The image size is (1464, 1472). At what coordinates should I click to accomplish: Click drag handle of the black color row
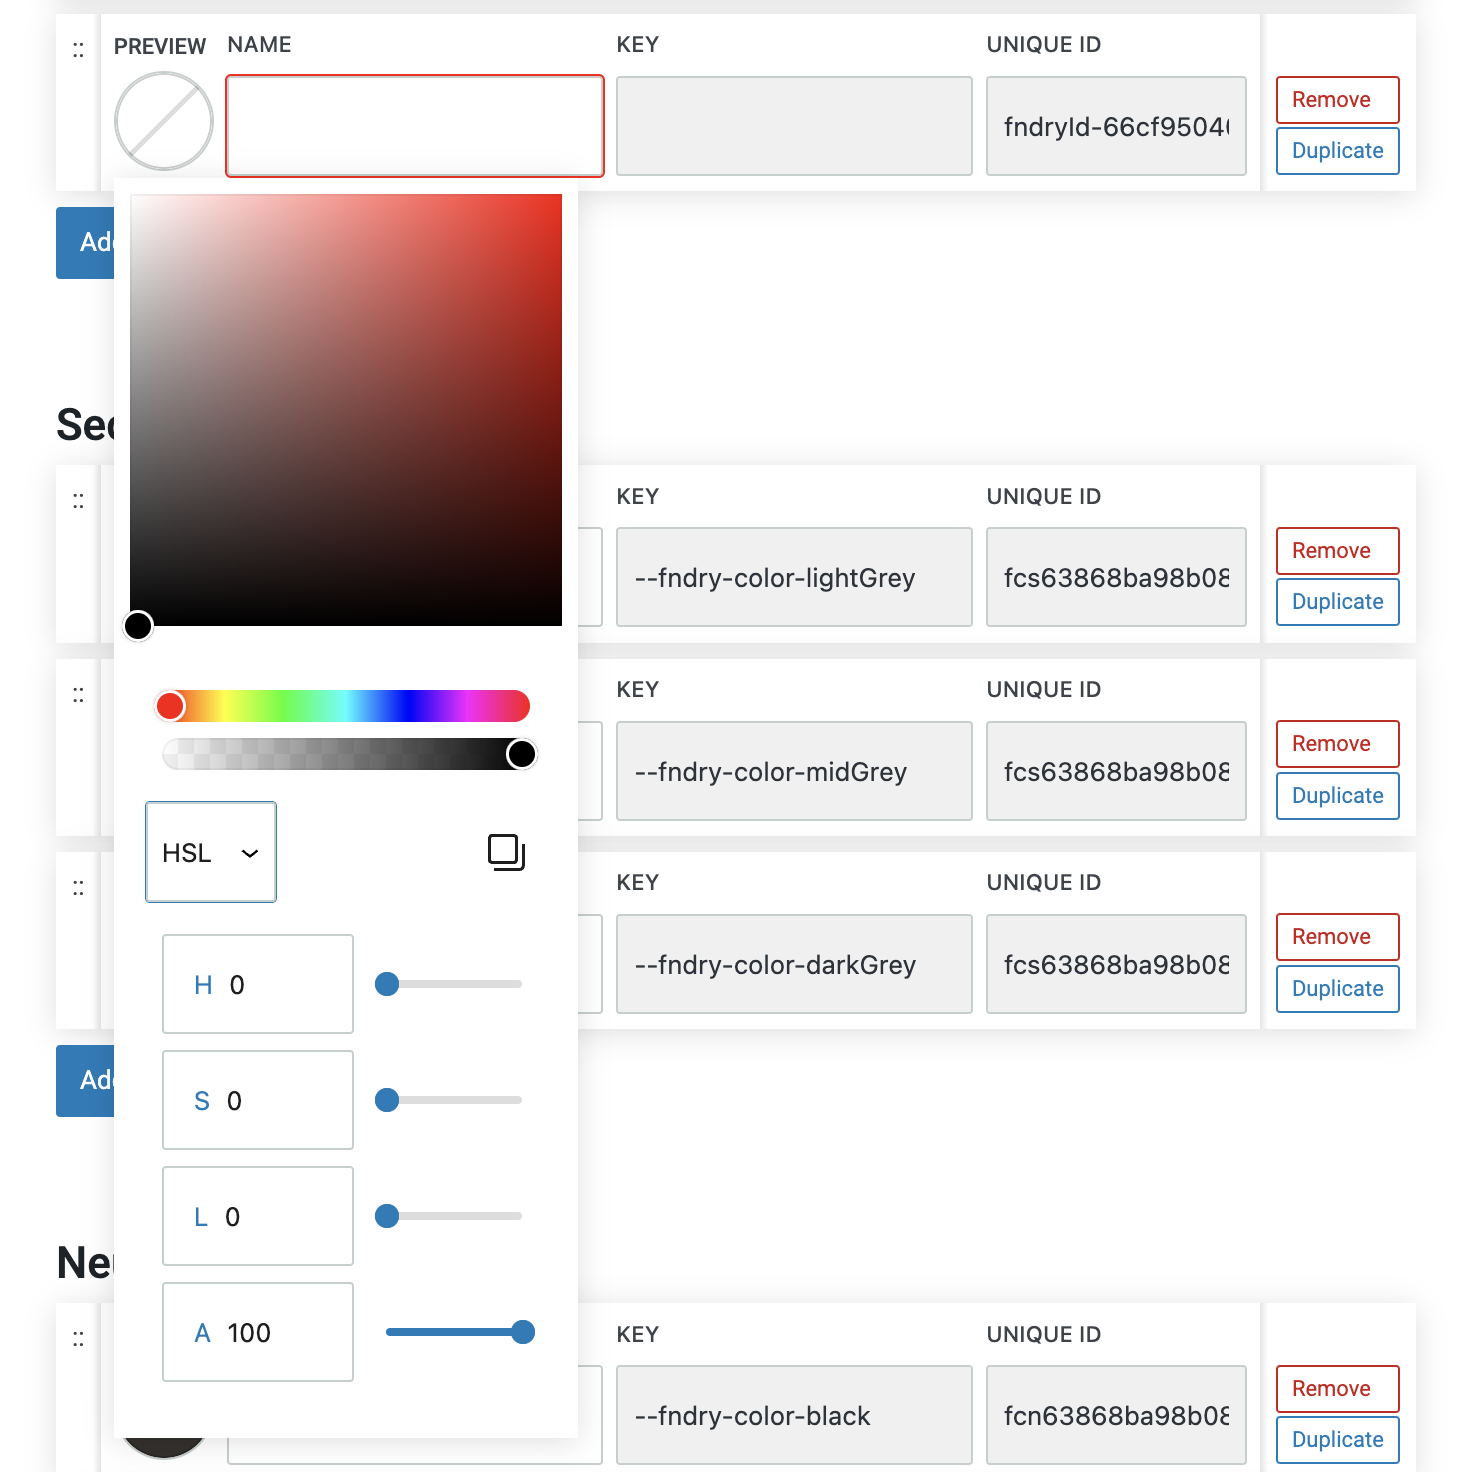click(x=78, y=1338)
